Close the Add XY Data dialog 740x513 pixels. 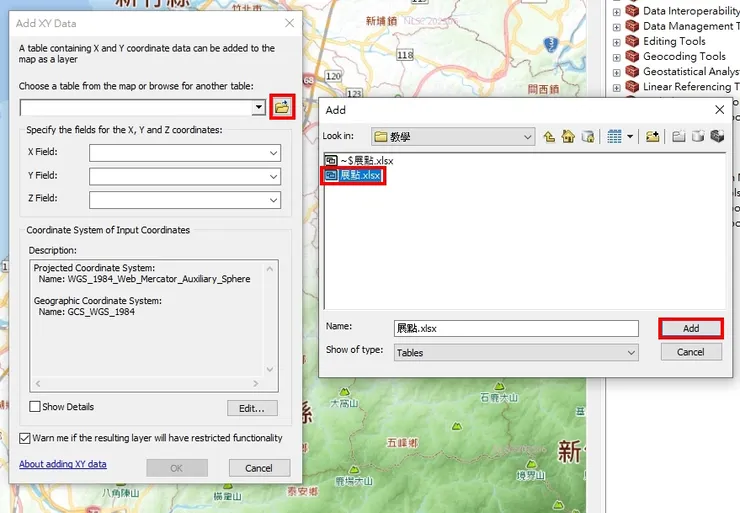(289, 23)
